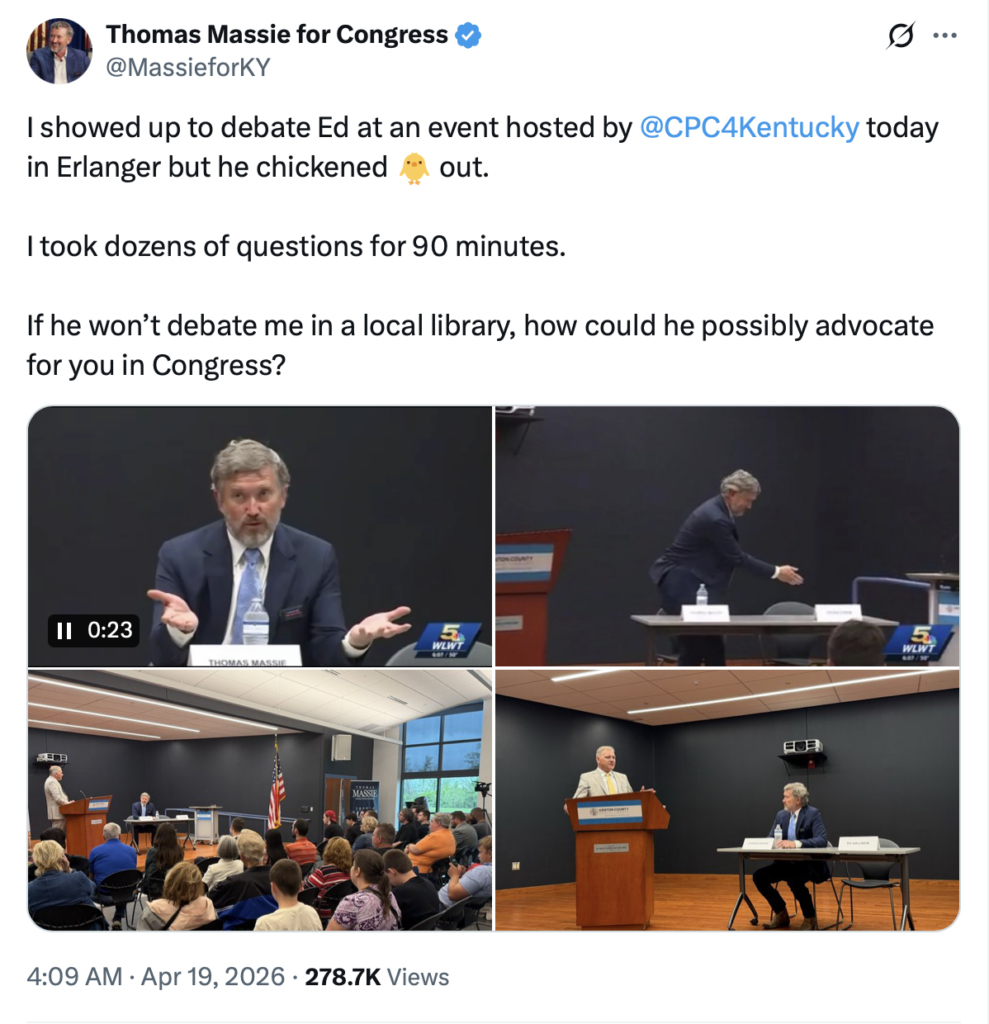Open the three-dot more options menu
Image resolution: width=989 pixels, height=1024 pixels.
click(945, 35)
